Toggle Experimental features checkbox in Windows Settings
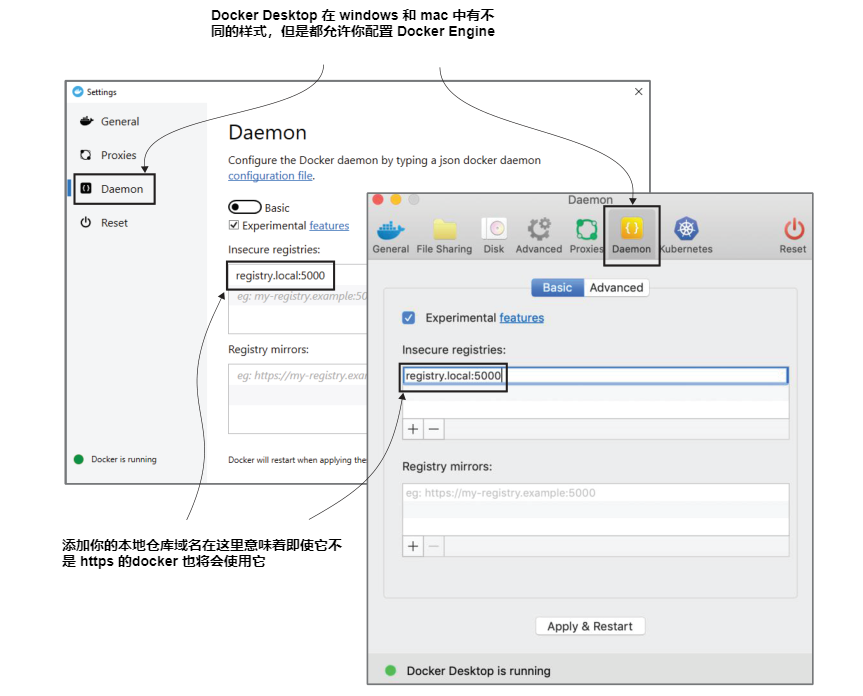 [234, 225]
